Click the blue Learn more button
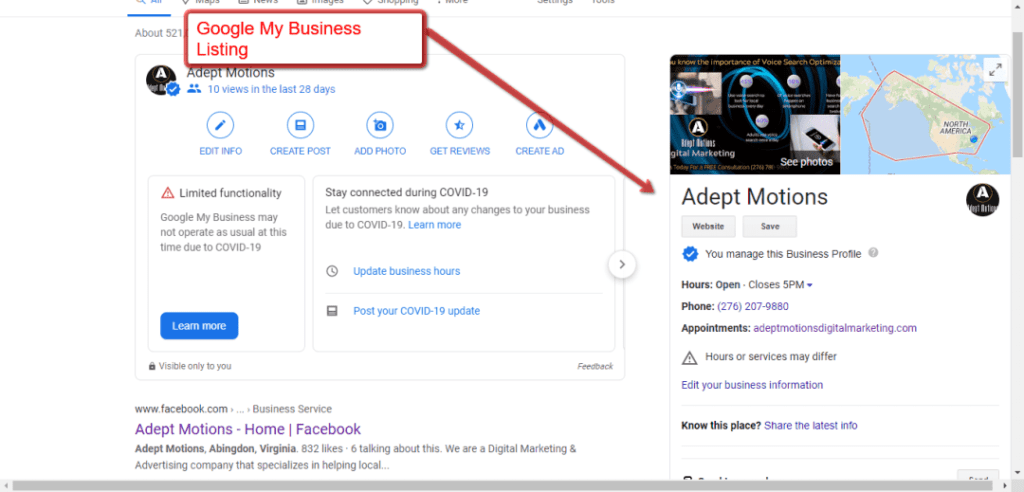The width and height of the screenshot is (1024, 492). coord(199,325)
